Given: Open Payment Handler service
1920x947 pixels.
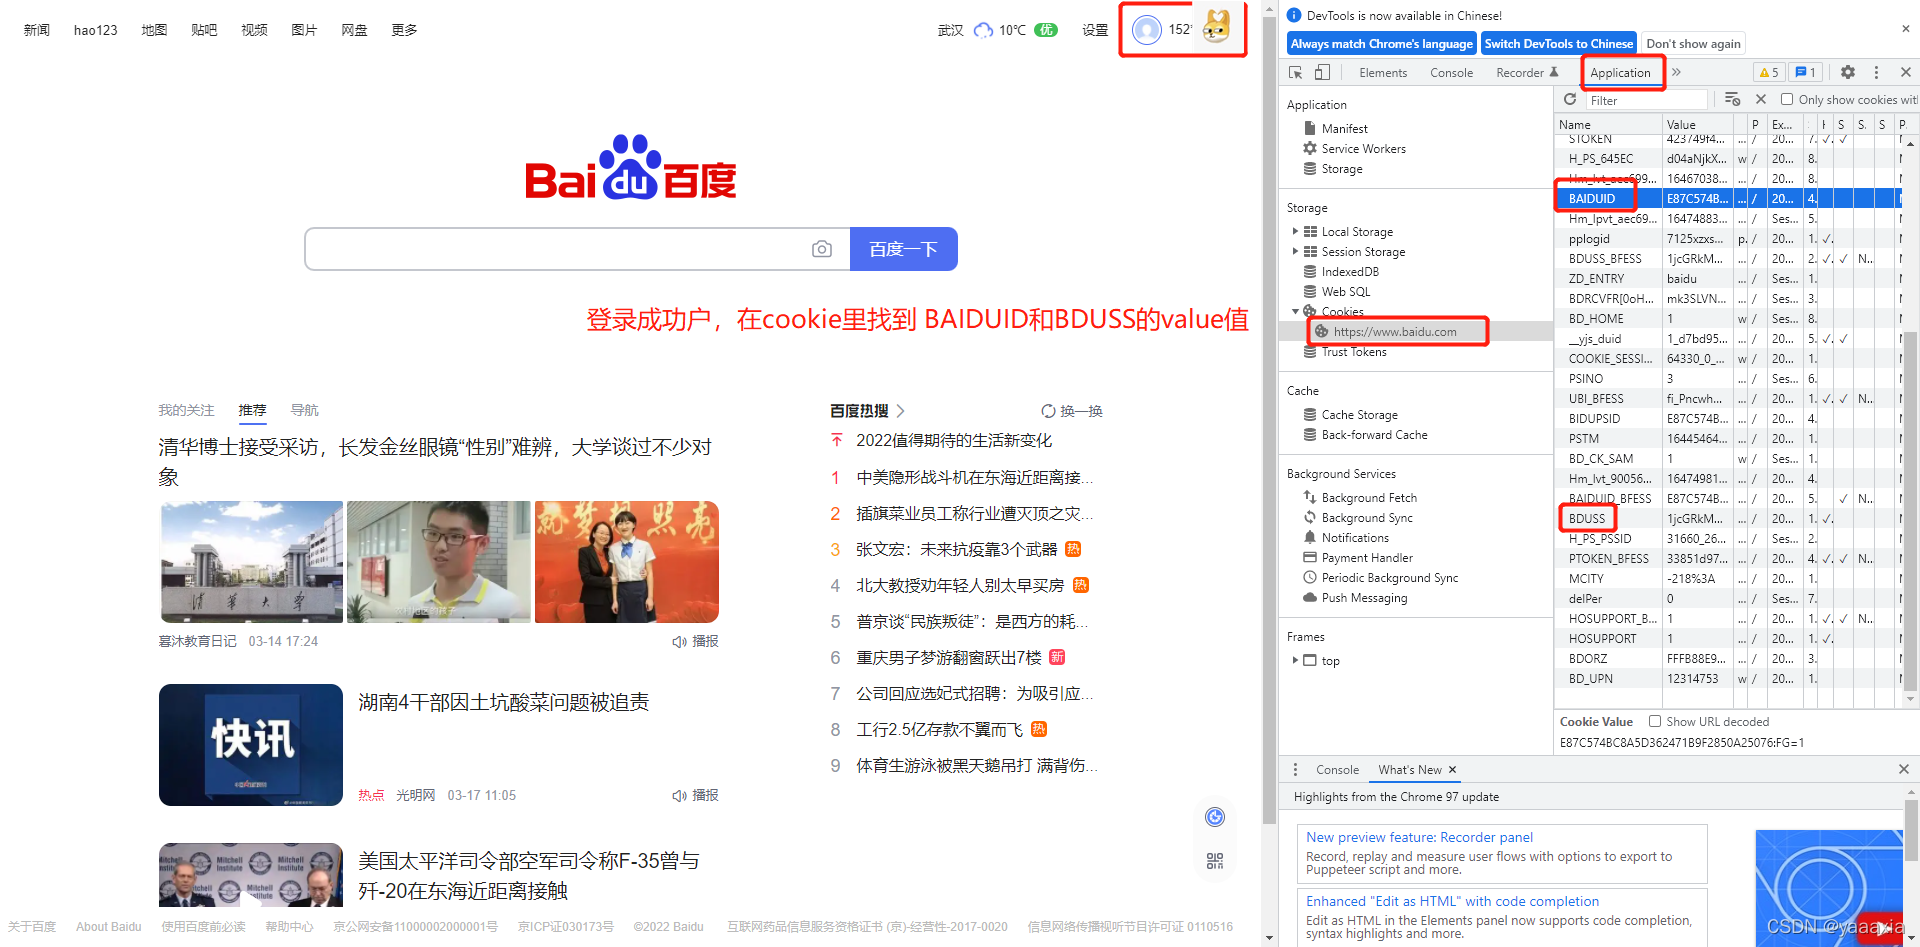Looking at the screenshot, I should [x=1366, y=557].
